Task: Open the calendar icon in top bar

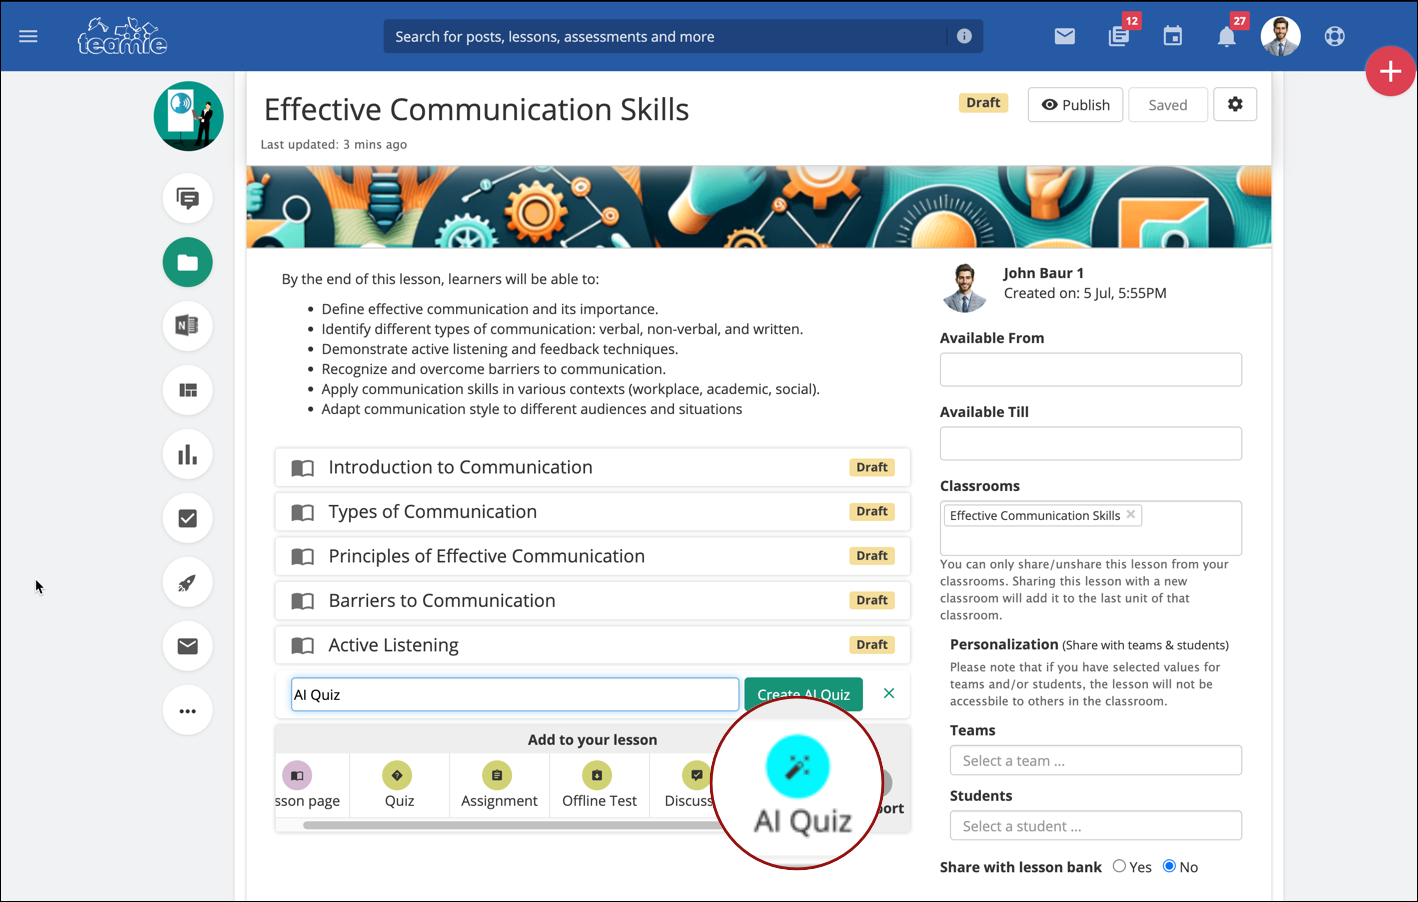Action: pos(1173,37)
